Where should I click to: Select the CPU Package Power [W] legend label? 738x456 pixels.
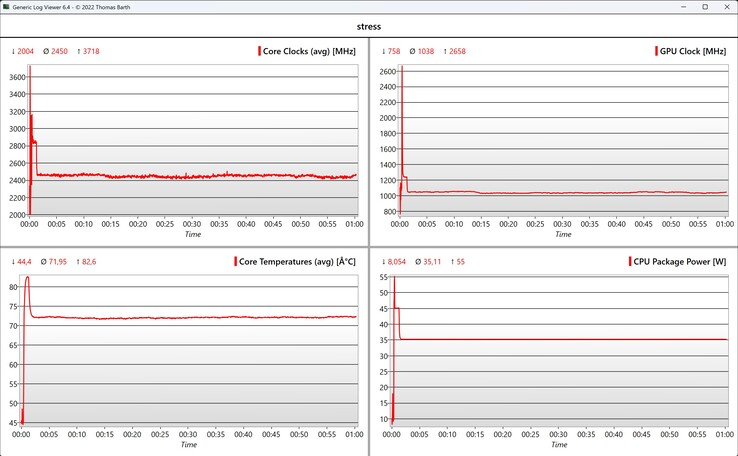[679, 261]
